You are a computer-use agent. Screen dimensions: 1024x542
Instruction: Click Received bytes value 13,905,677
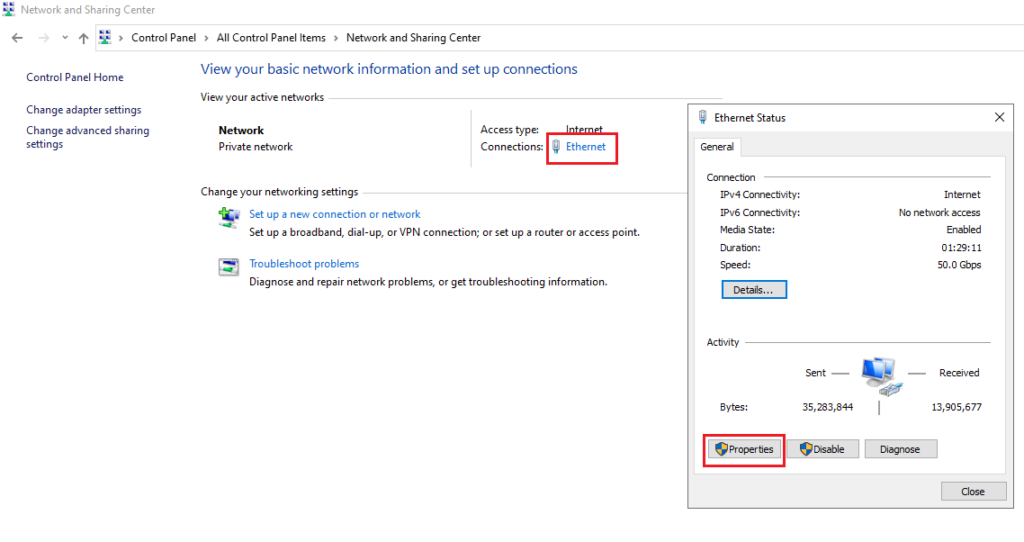[x=956, y=407]
